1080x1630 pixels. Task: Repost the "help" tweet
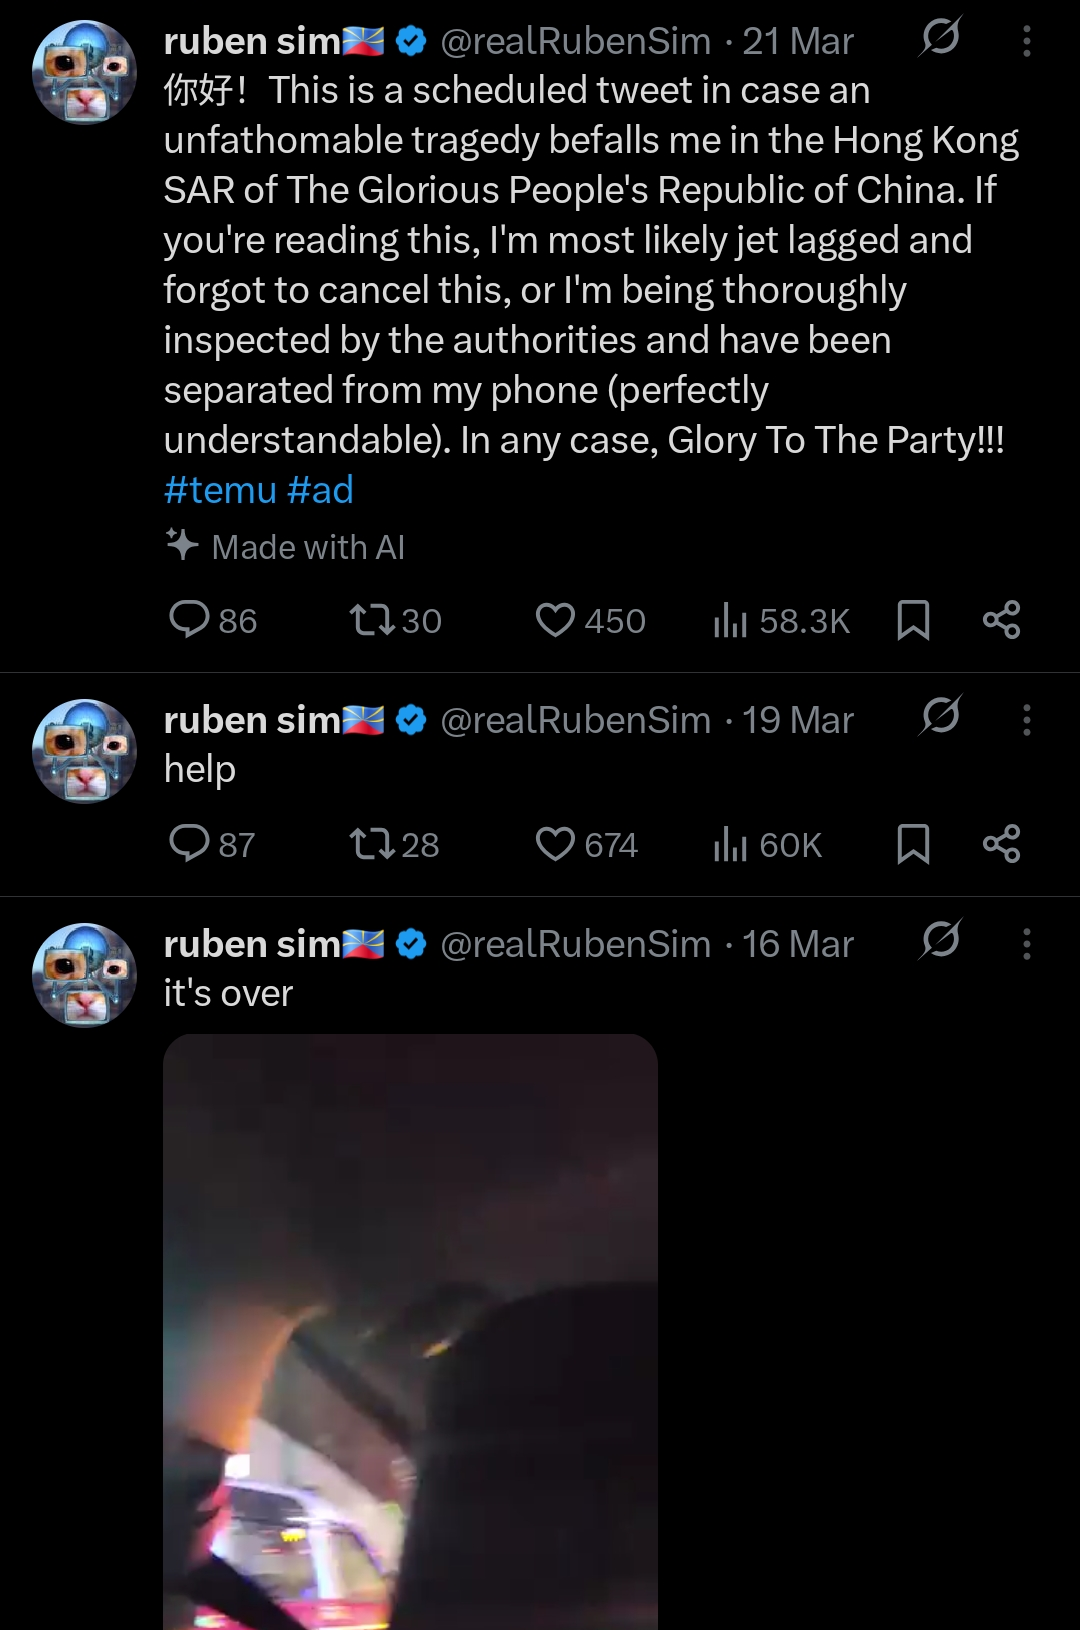click(x=372, y=844)
